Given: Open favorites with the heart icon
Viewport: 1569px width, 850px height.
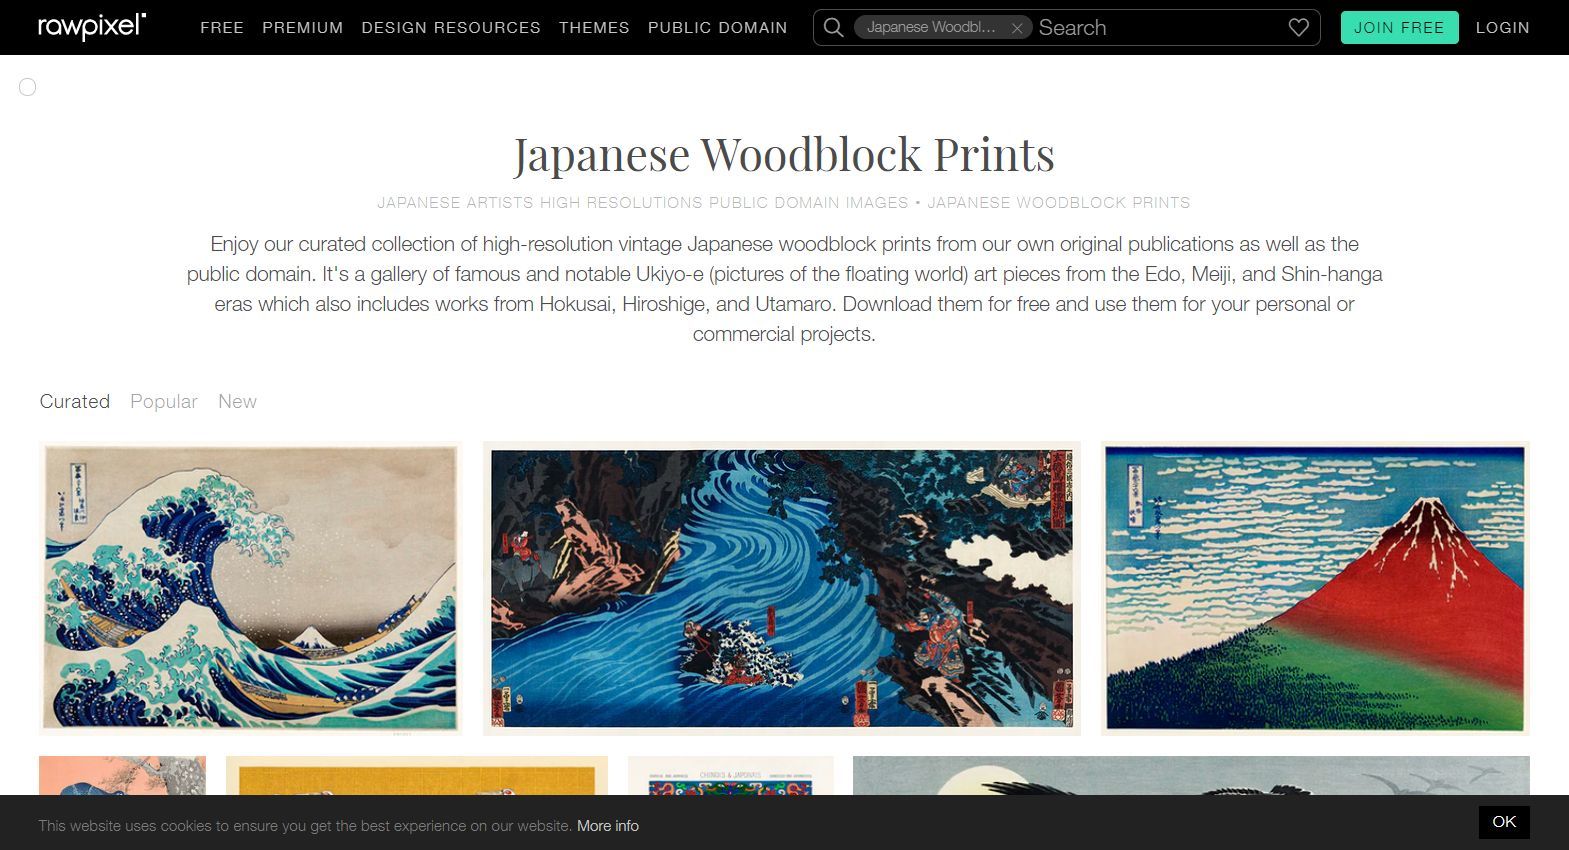Looking at the screenshot, I should click(1298, 28).
